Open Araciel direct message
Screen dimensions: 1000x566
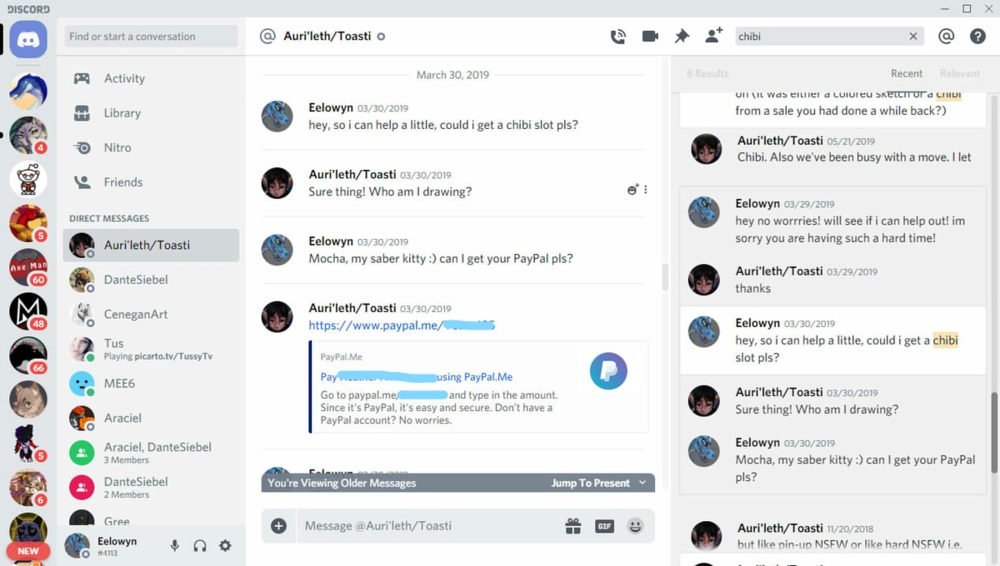point(151,418)
